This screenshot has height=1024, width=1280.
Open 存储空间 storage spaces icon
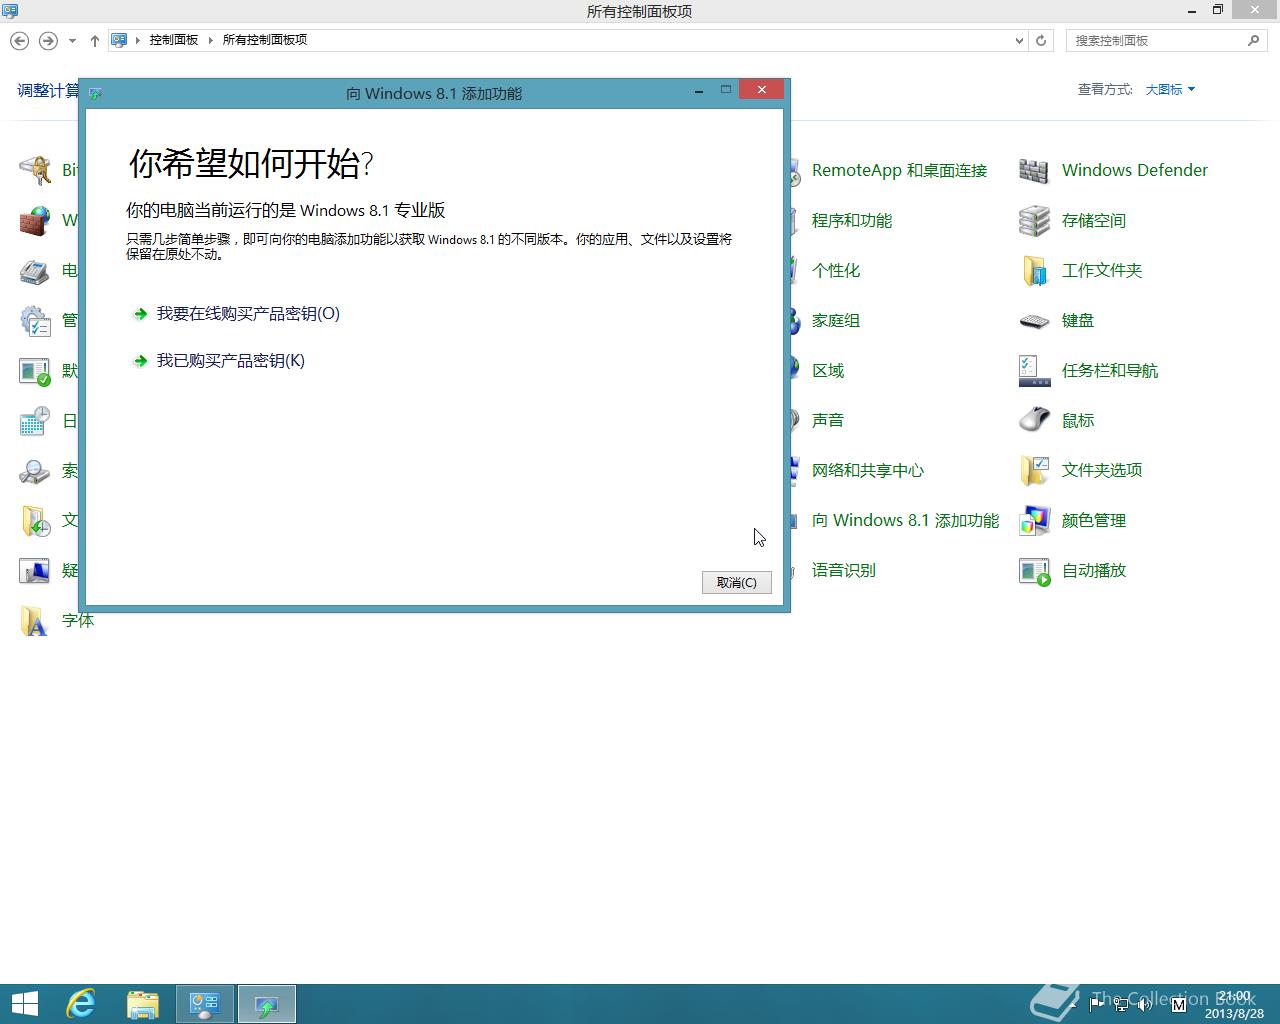(1034, 220)
